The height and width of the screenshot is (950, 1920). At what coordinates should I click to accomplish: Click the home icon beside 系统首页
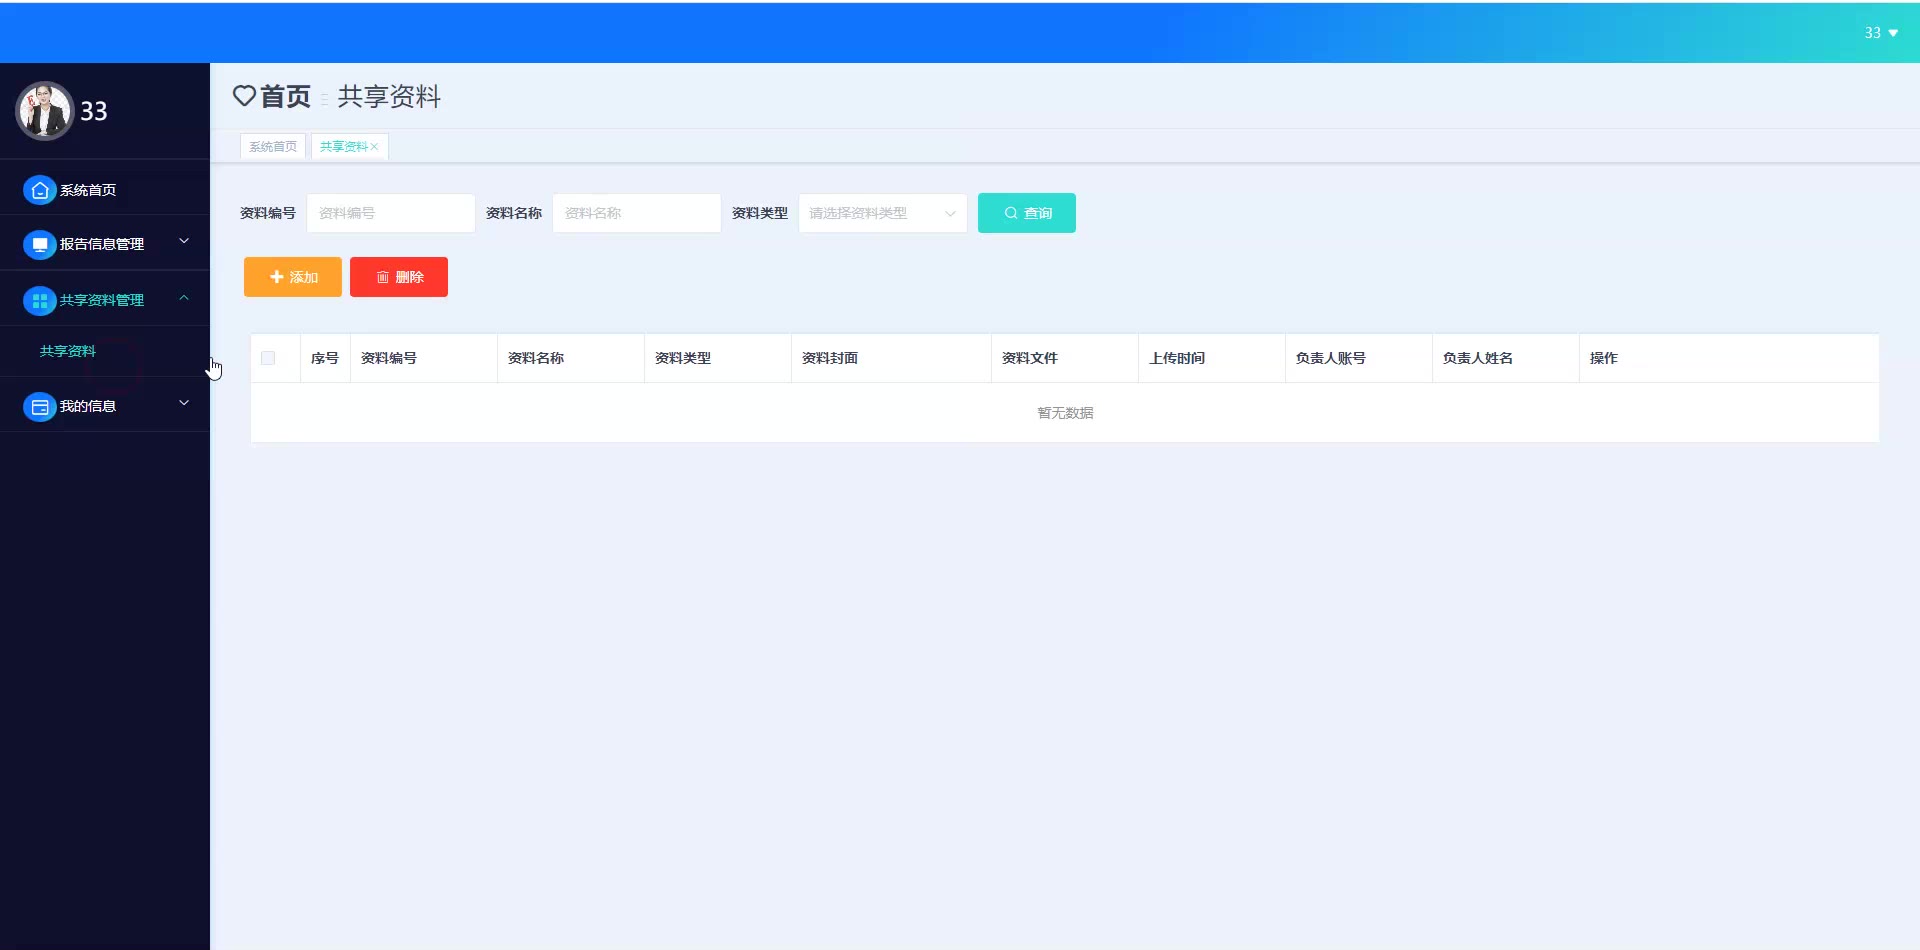tap(39, 190)
